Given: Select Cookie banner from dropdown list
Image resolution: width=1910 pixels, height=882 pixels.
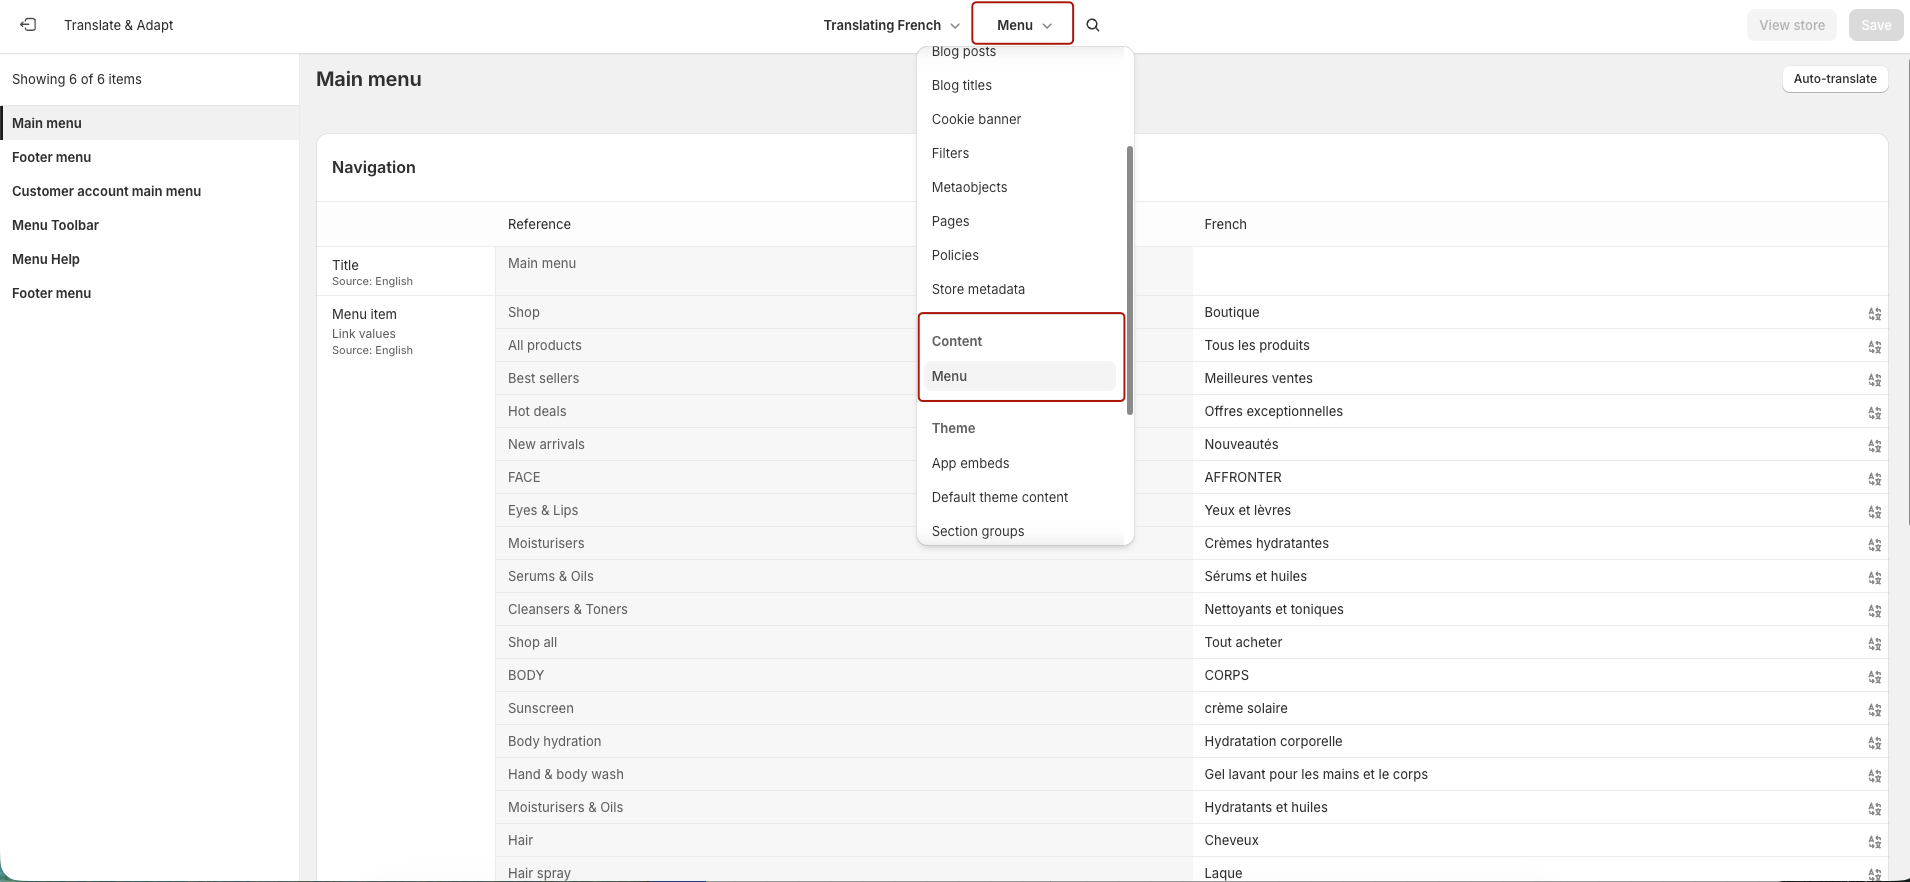Looking at the screenshot, I should (976, 119).
